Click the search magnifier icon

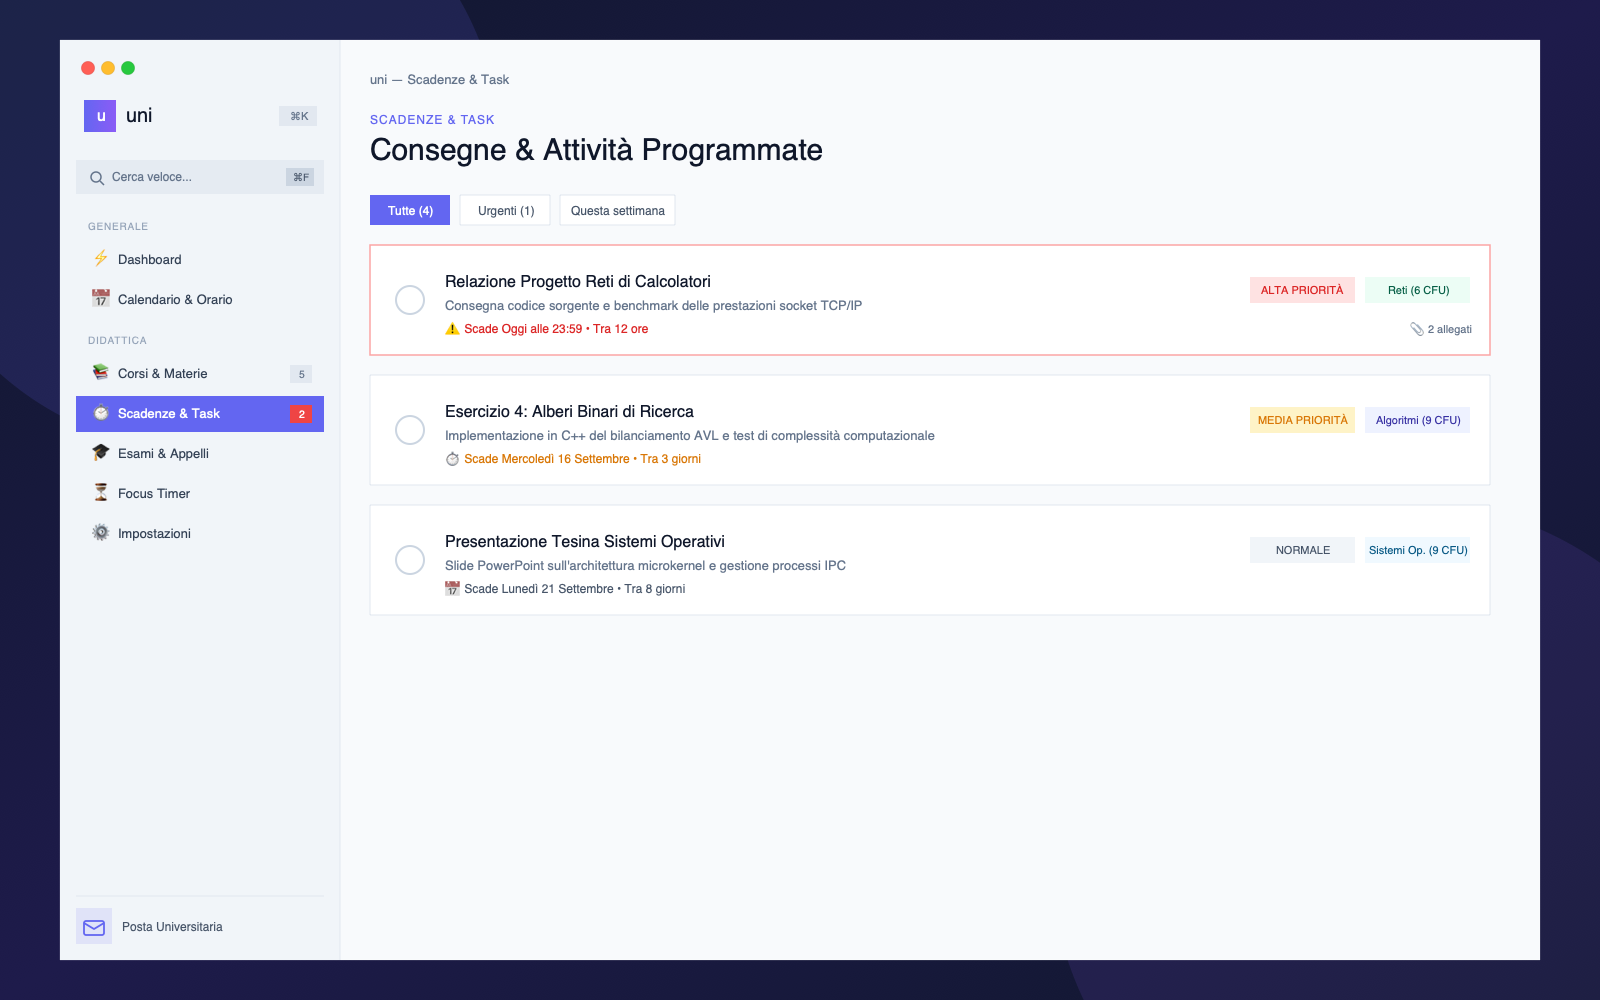pyautogui.click(x=97, y=178)
